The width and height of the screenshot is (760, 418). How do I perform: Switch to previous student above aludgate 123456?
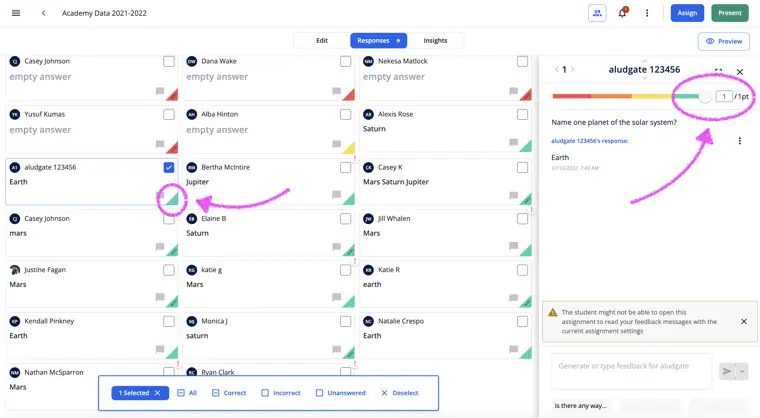[x=644, y=61]
